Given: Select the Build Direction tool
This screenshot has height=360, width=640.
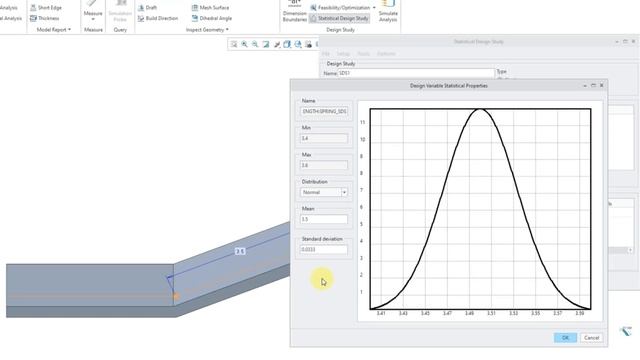Looking at the screenshot, I should coord(158,18).
